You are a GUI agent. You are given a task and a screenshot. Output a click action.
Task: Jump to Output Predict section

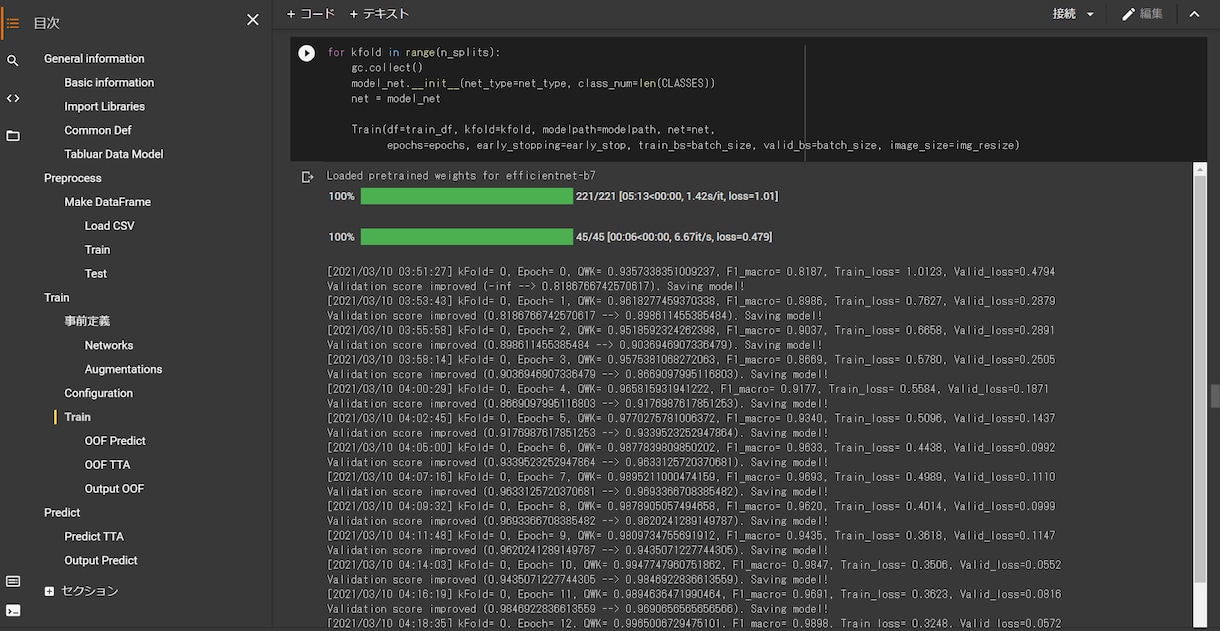pyautogui.click(x=101, y=561)
